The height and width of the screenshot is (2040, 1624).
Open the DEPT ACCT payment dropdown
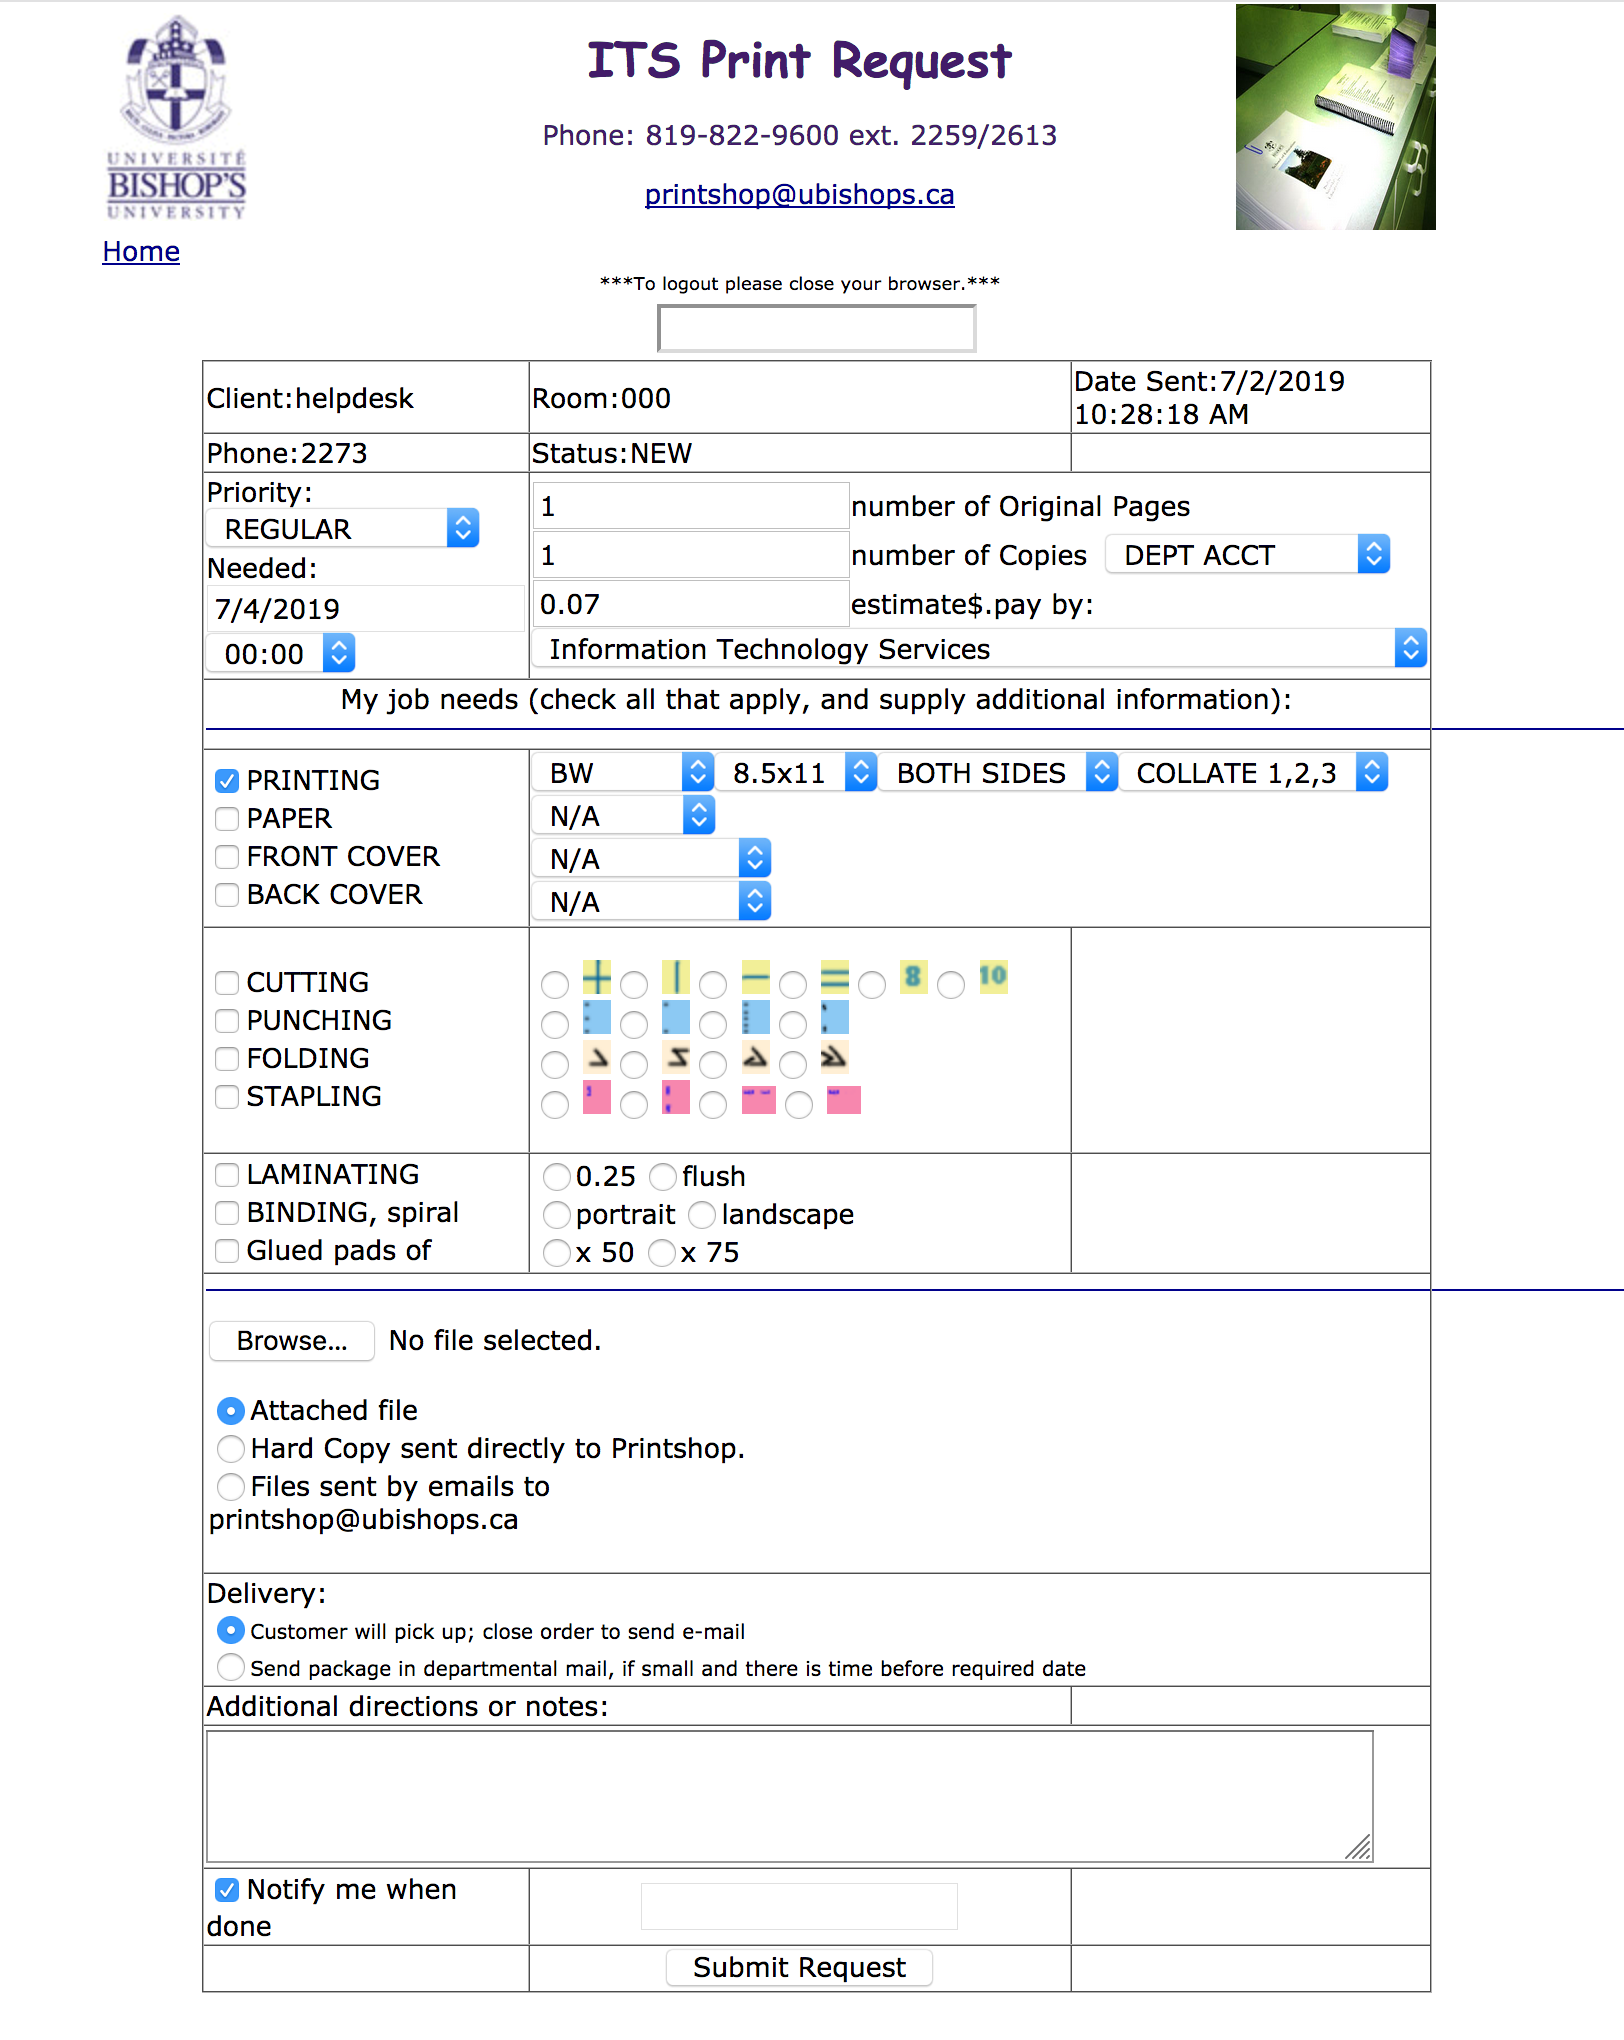1248,554
